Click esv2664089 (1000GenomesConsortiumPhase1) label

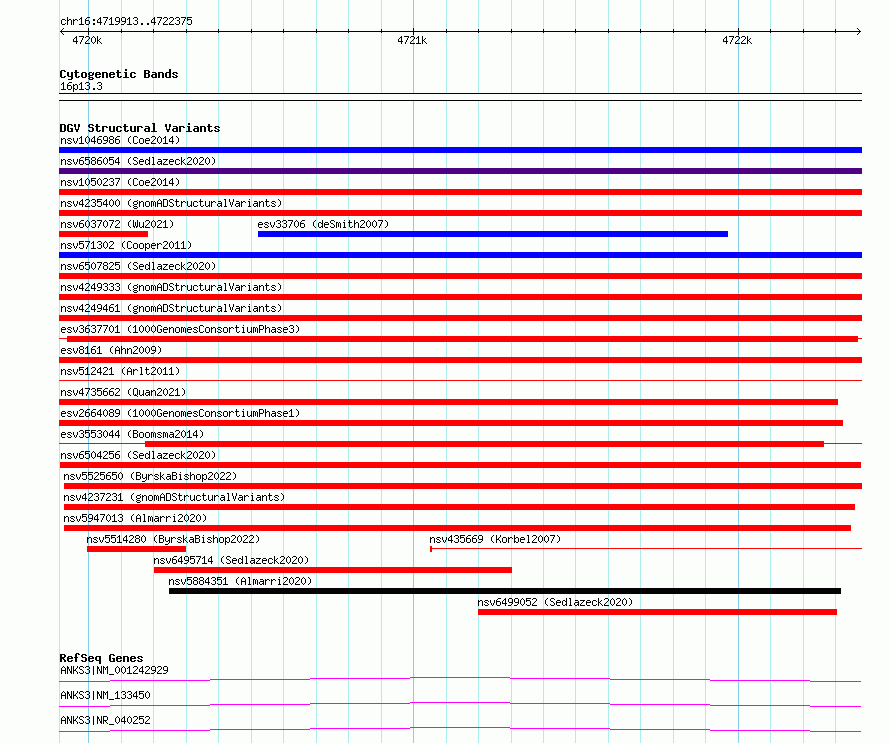pyautogui.click(x=180, y=413)
